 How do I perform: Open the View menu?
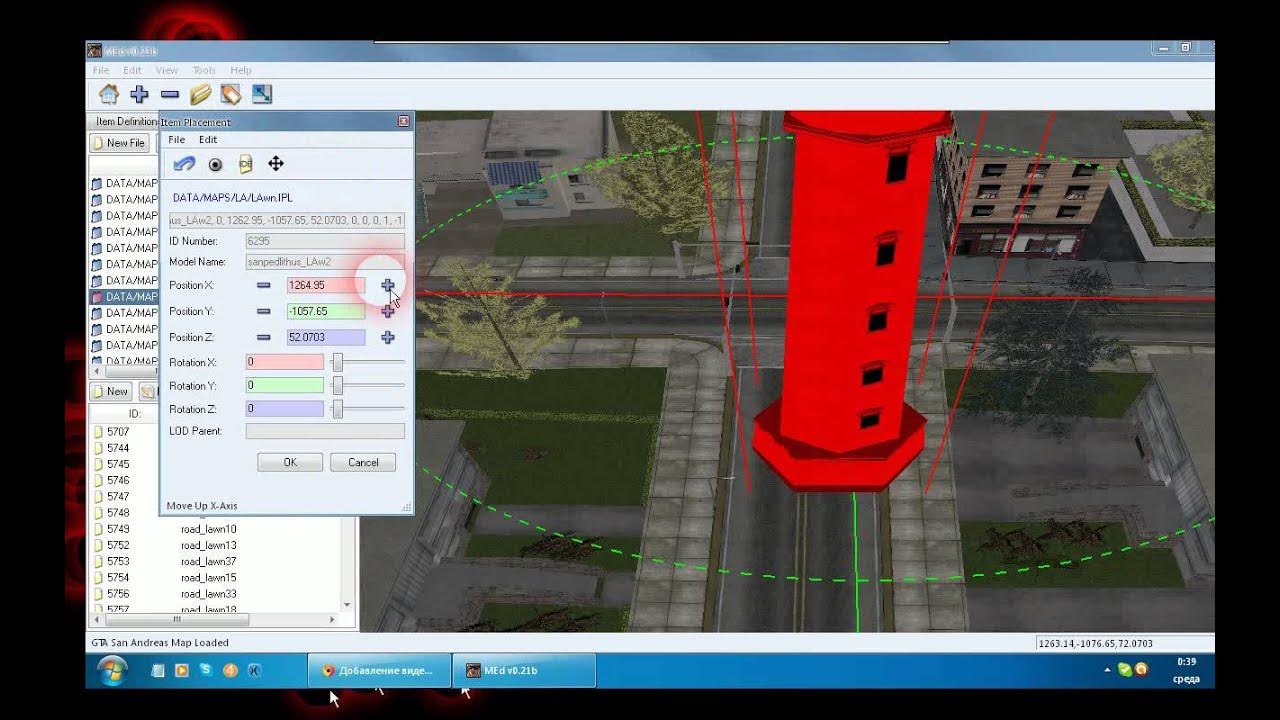[x=167, y=70]
